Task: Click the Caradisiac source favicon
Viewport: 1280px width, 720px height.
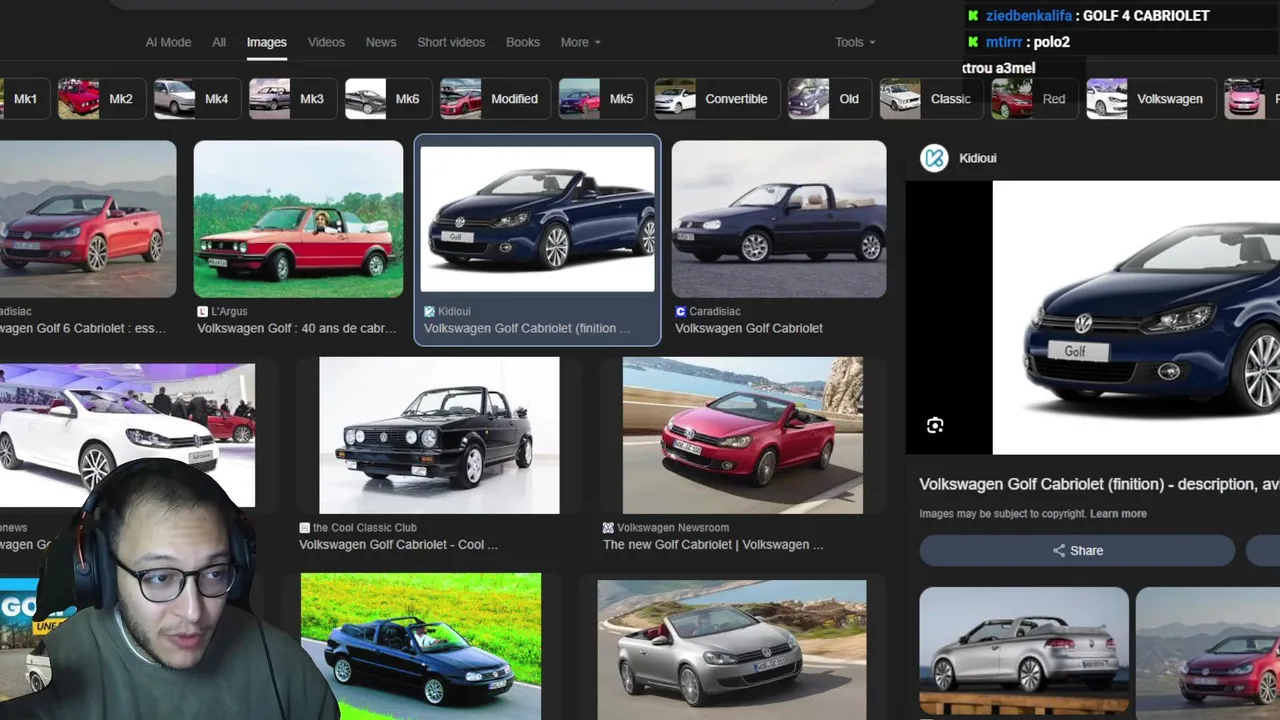Action: pos(681,312)
